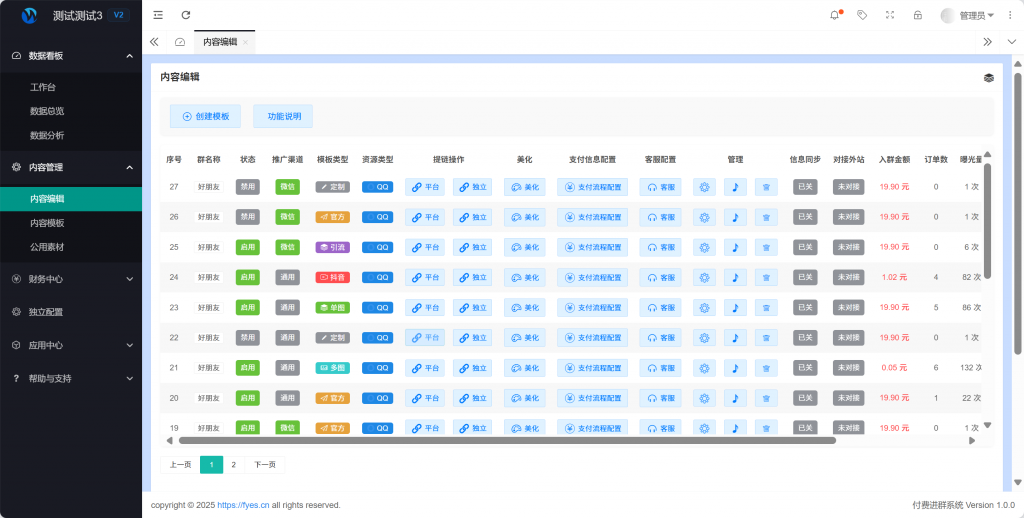Toggle the 启用 status of row 25

[247, 247]
